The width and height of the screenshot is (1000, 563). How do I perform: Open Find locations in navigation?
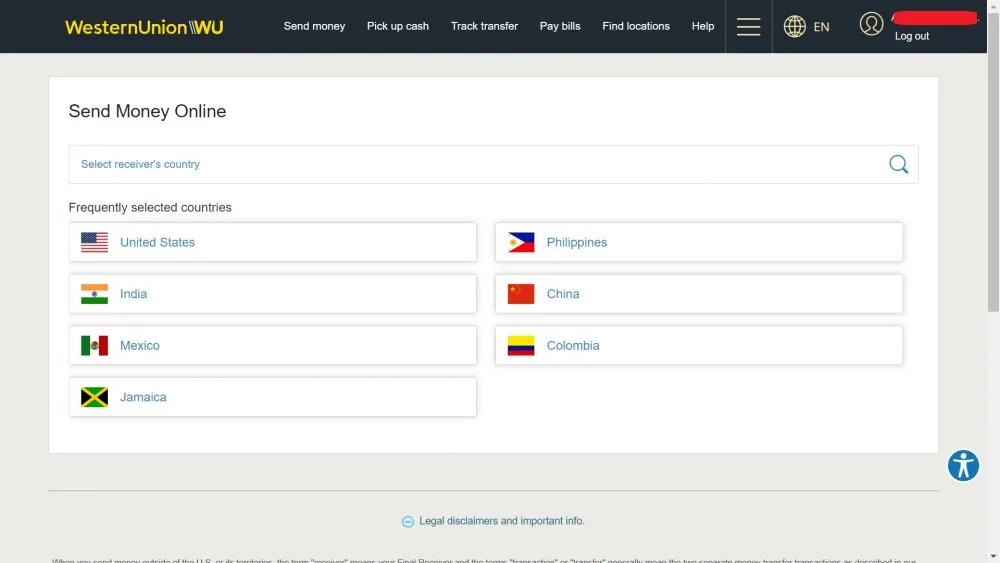636,26
